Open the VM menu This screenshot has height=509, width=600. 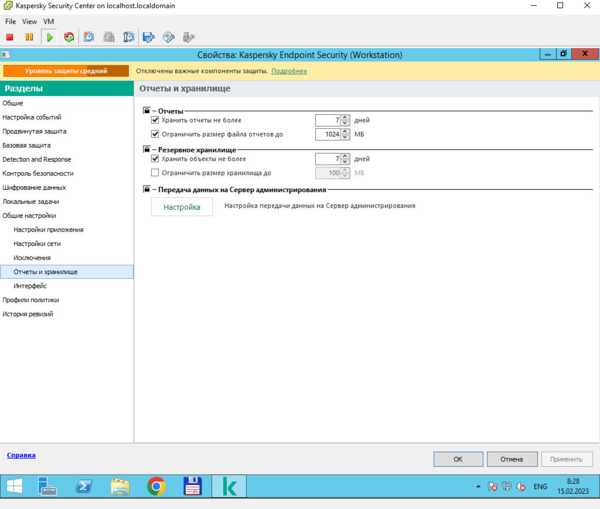(49, 21)
